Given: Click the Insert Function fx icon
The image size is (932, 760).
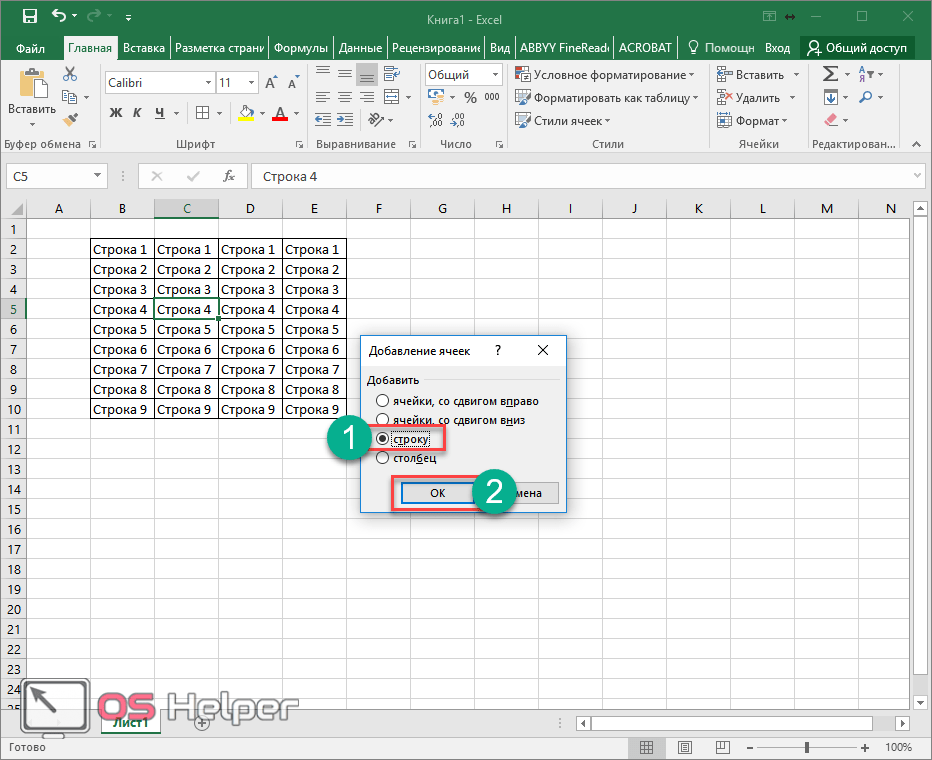Looking at the screenshot, I should [229, 176].
